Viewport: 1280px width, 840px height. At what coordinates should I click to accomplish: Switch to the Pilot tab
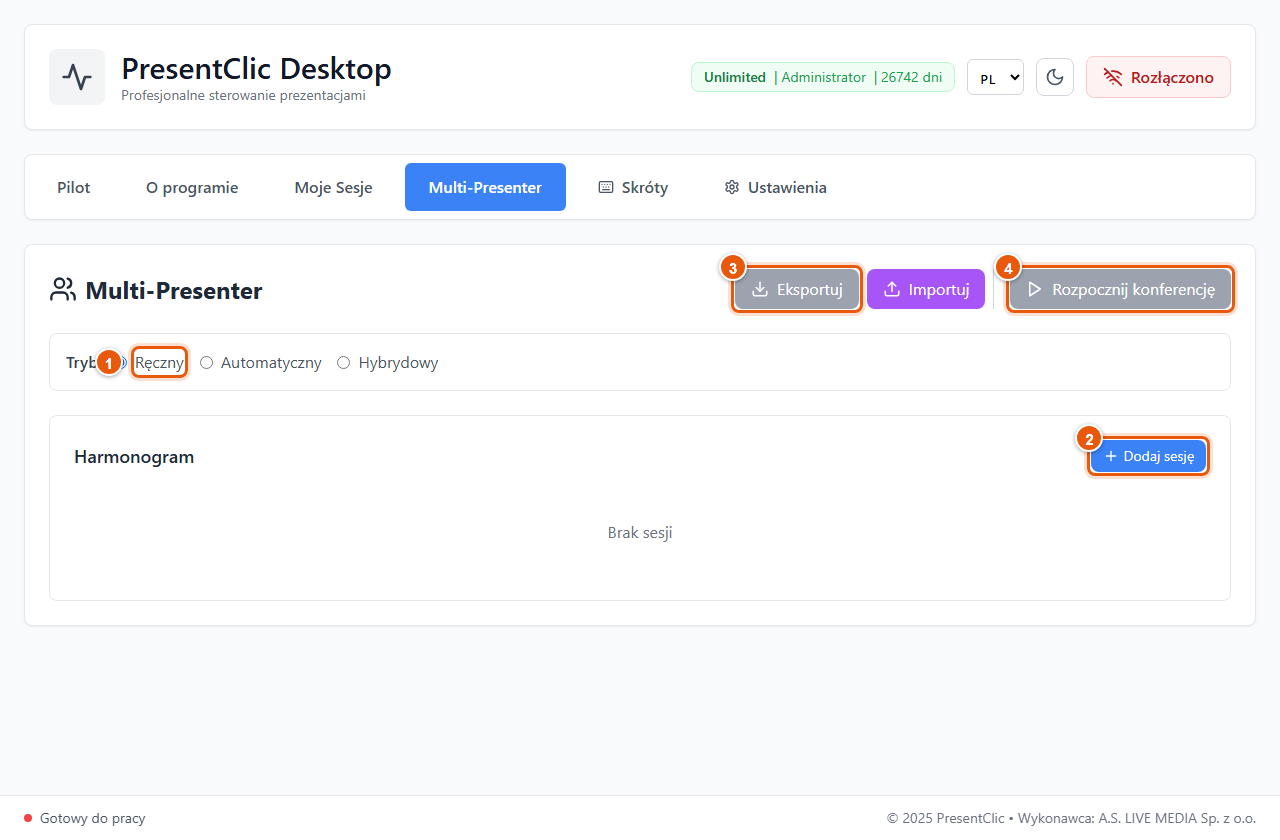coord(74,187)
